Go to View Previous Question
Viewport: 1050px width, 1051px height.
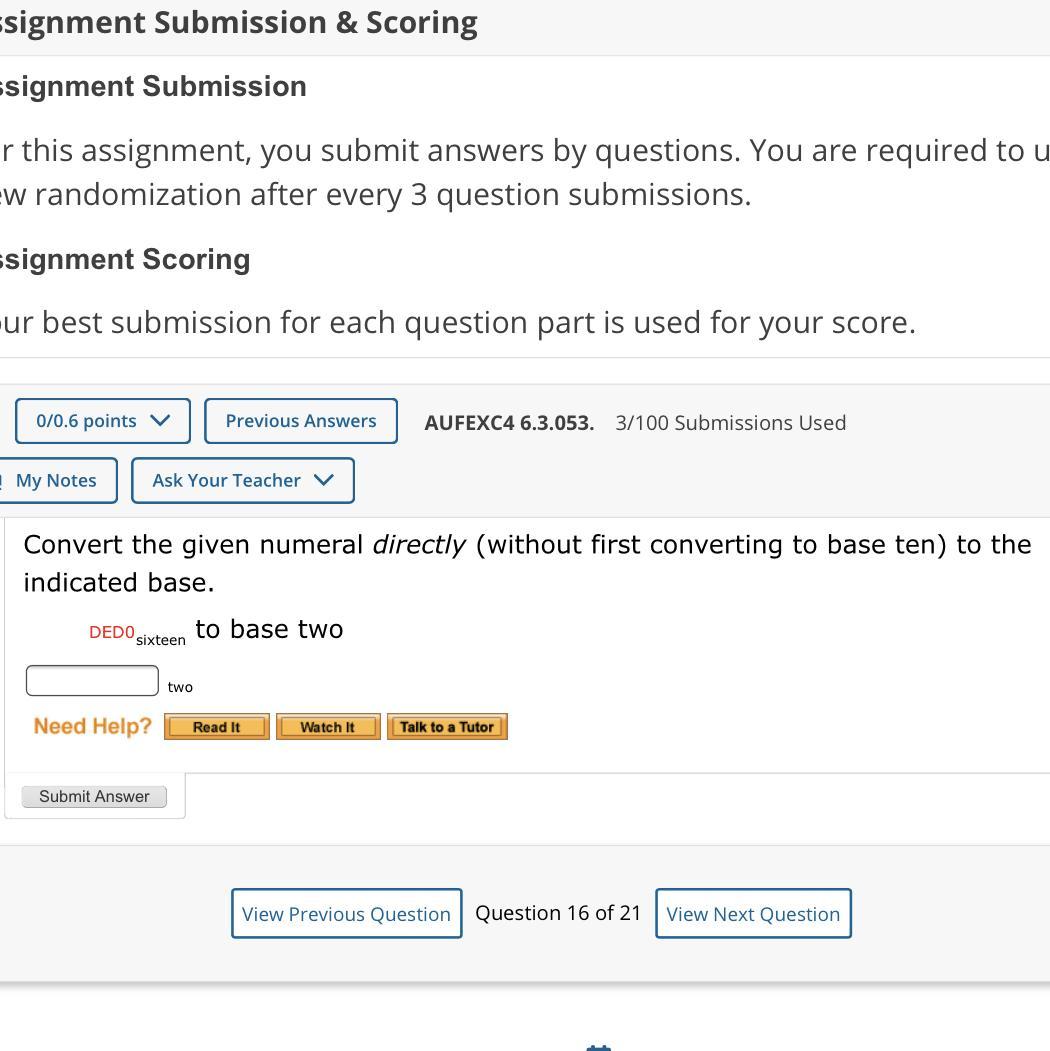click(346, 914)
